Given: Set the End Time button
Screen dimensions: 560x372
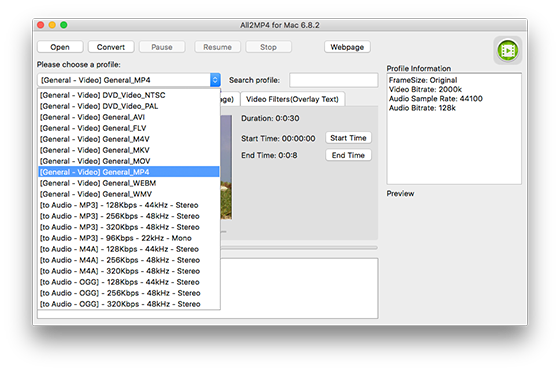Looking at the screenshot, I should pyautogui.click(x=348, y=155).
